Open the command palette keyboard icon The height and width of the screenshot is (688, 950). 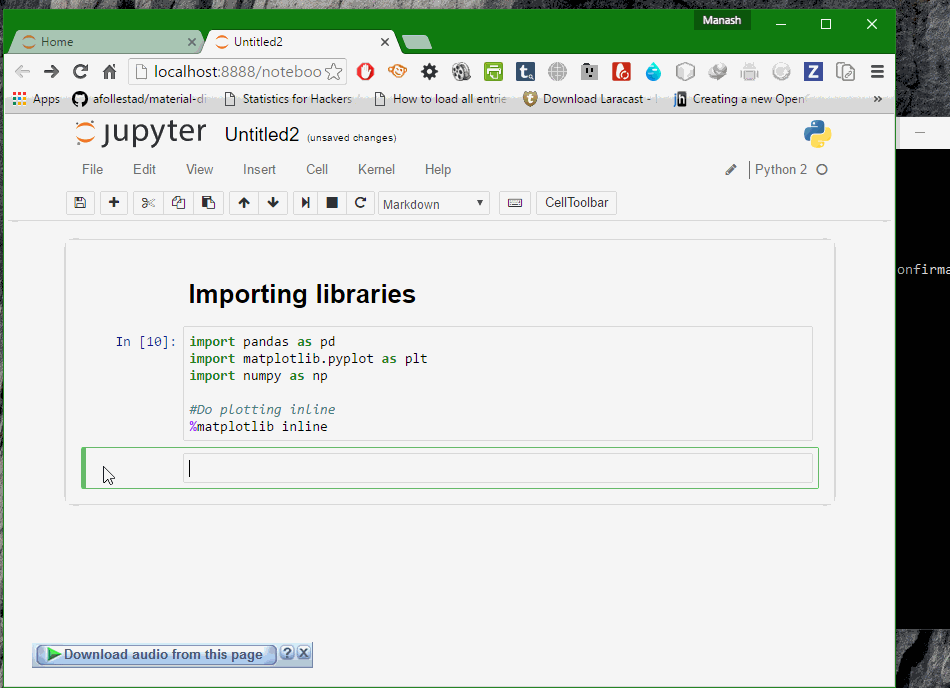tap(514, 203)
